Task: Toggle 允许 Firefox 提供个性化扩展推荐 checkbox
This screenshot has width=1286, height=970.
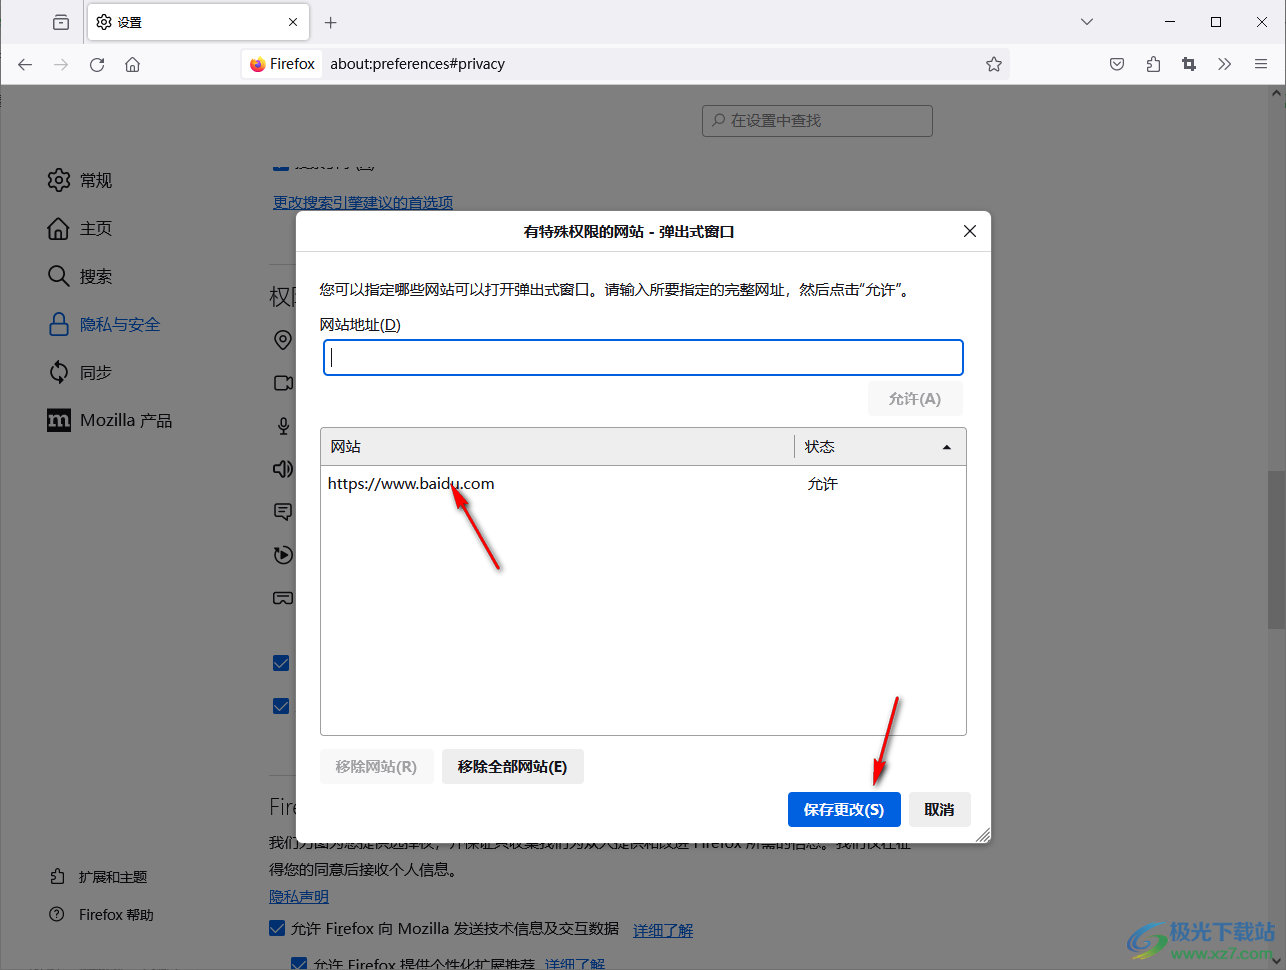Action: [x=299, y=964]
